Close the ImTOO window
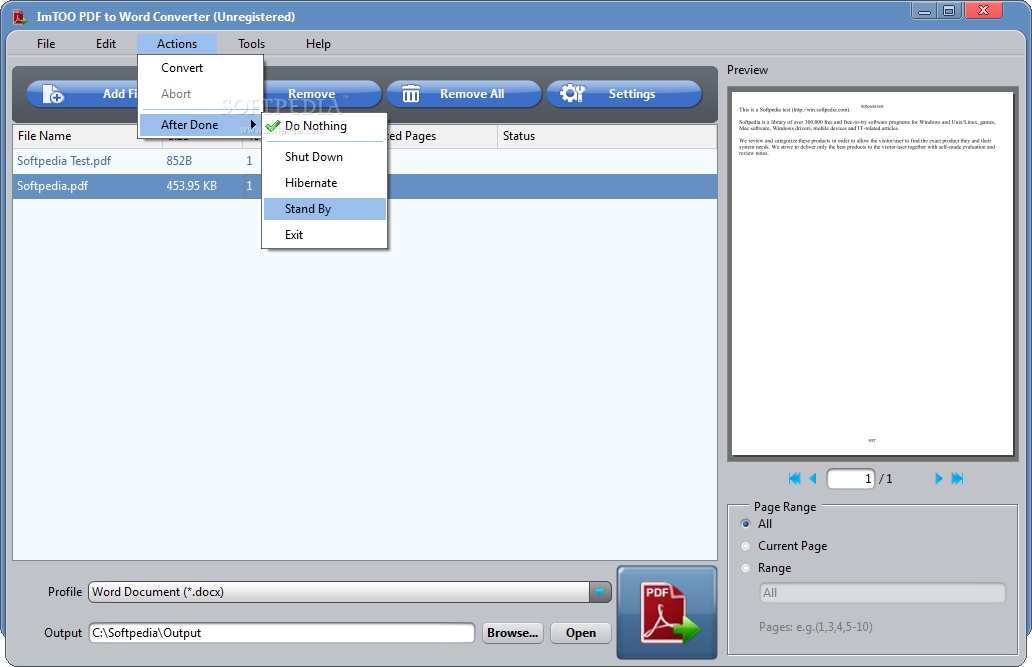The width and height of the screenshot is (1032, 667). click(983, 11)
